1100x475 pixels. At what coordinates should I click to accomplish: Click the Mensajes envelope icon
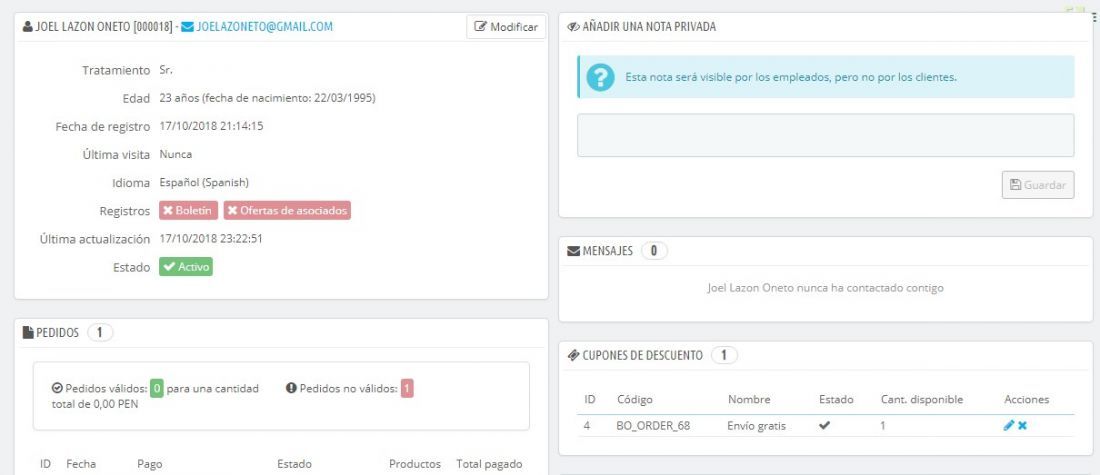[573, 251]
